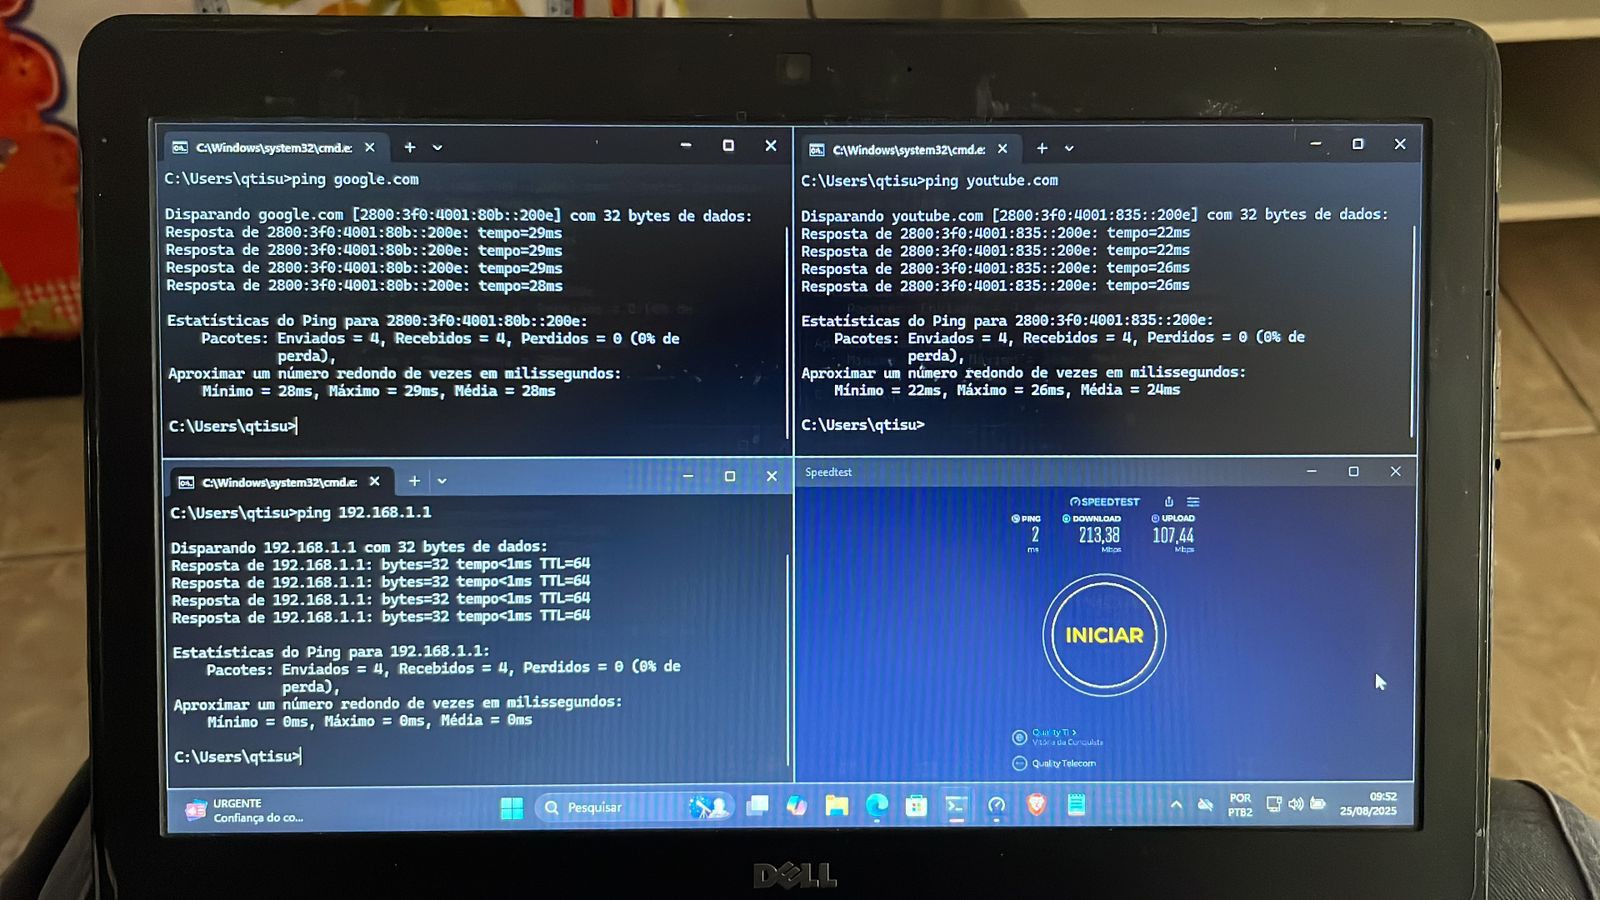Open the Speedtest hamburger menu
The width and height of the screenshot is (1600, 900).
1193,502
